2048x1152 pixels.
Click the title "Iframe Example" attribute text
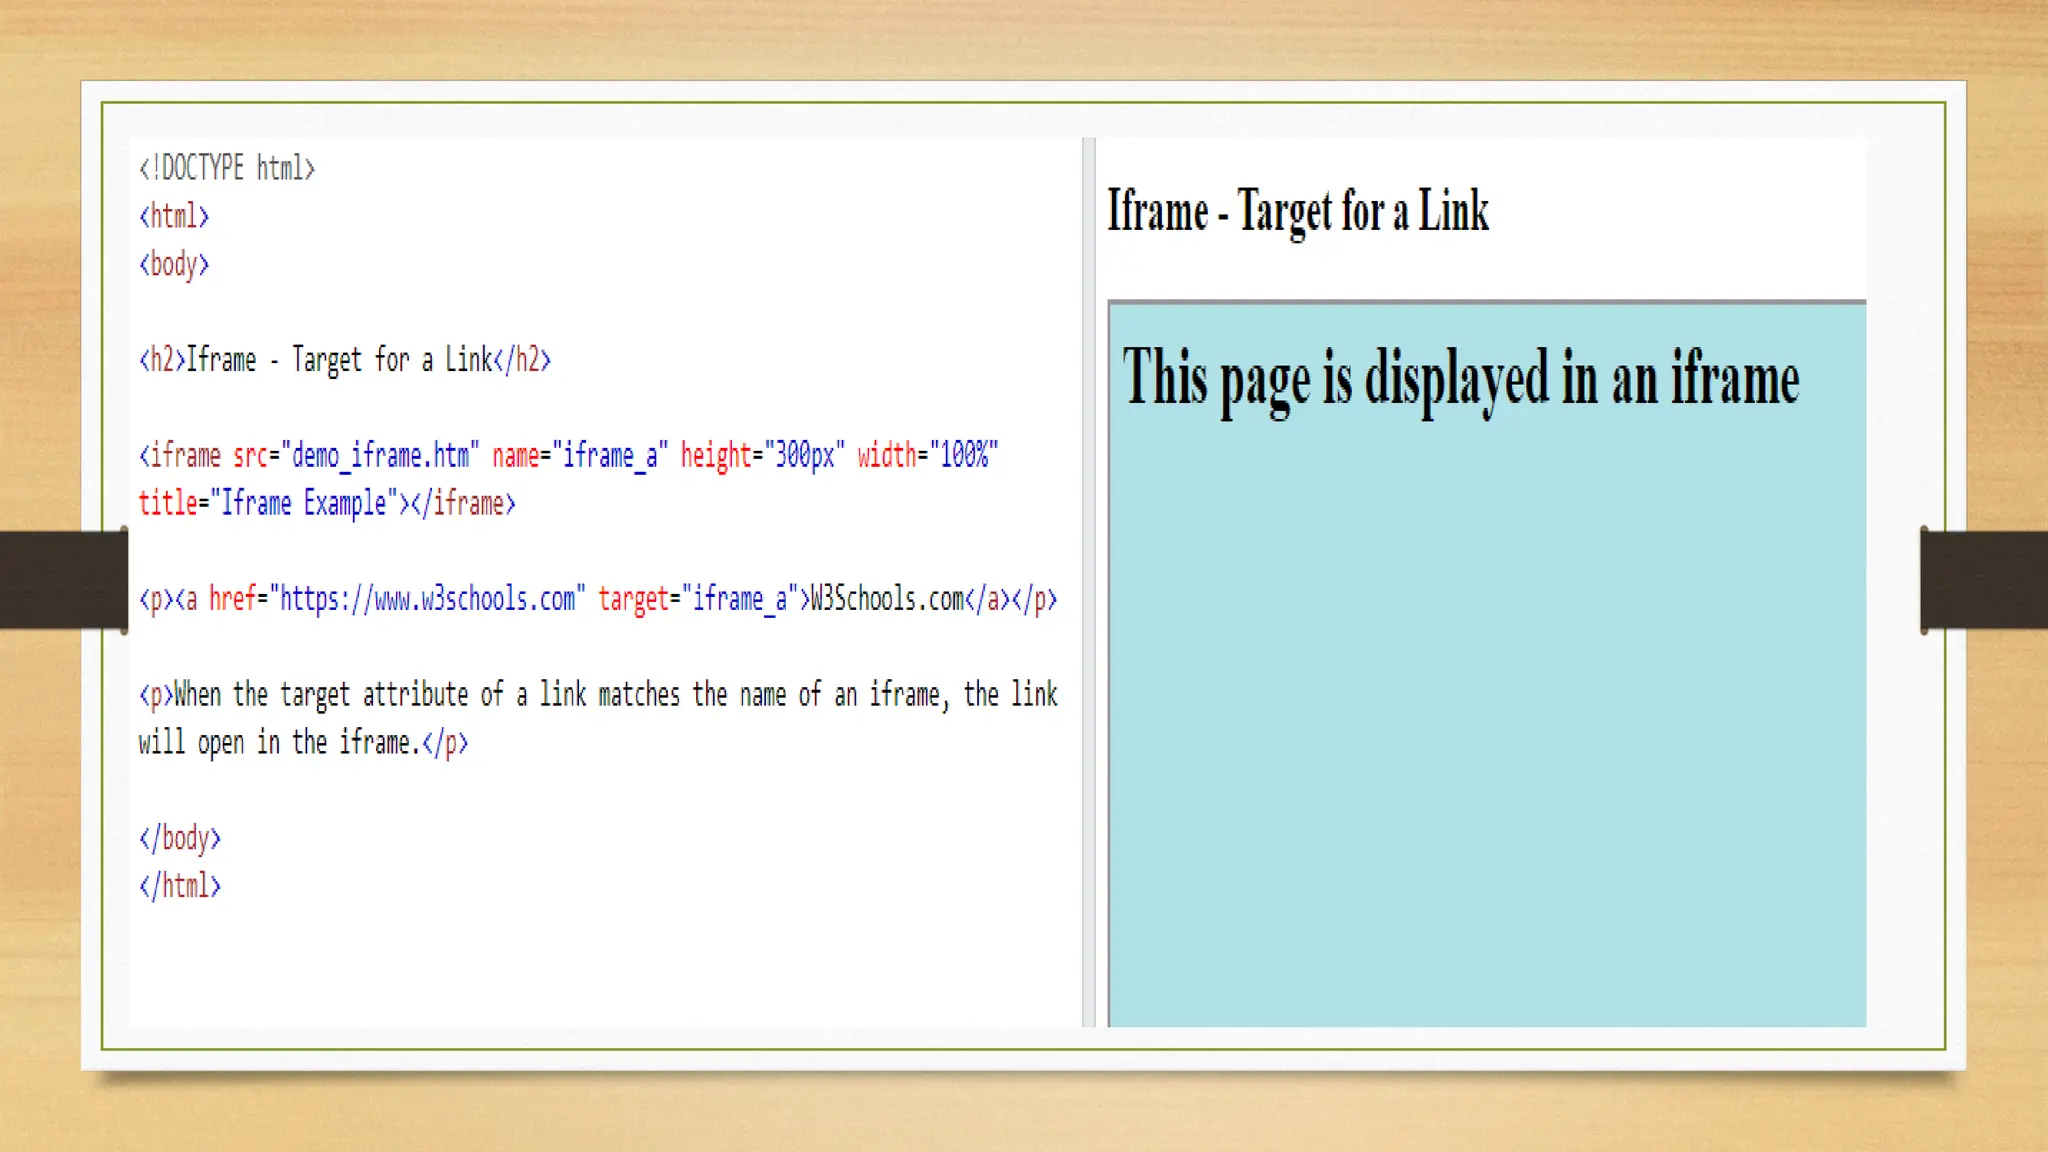coord(303,503)
